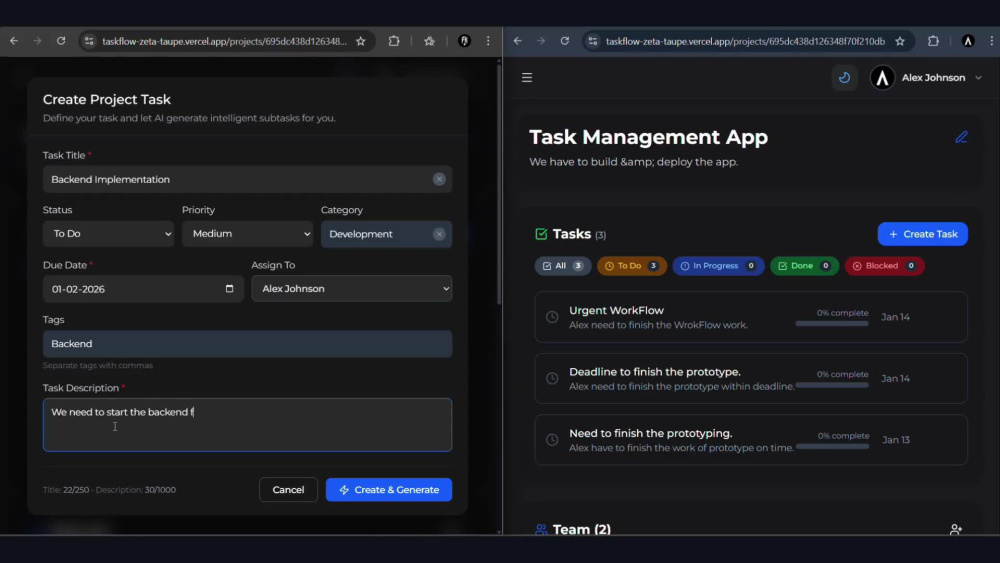
Task: Filter tasks by Blocked tab
Action: pyautogui.click(x=884, y=266)
